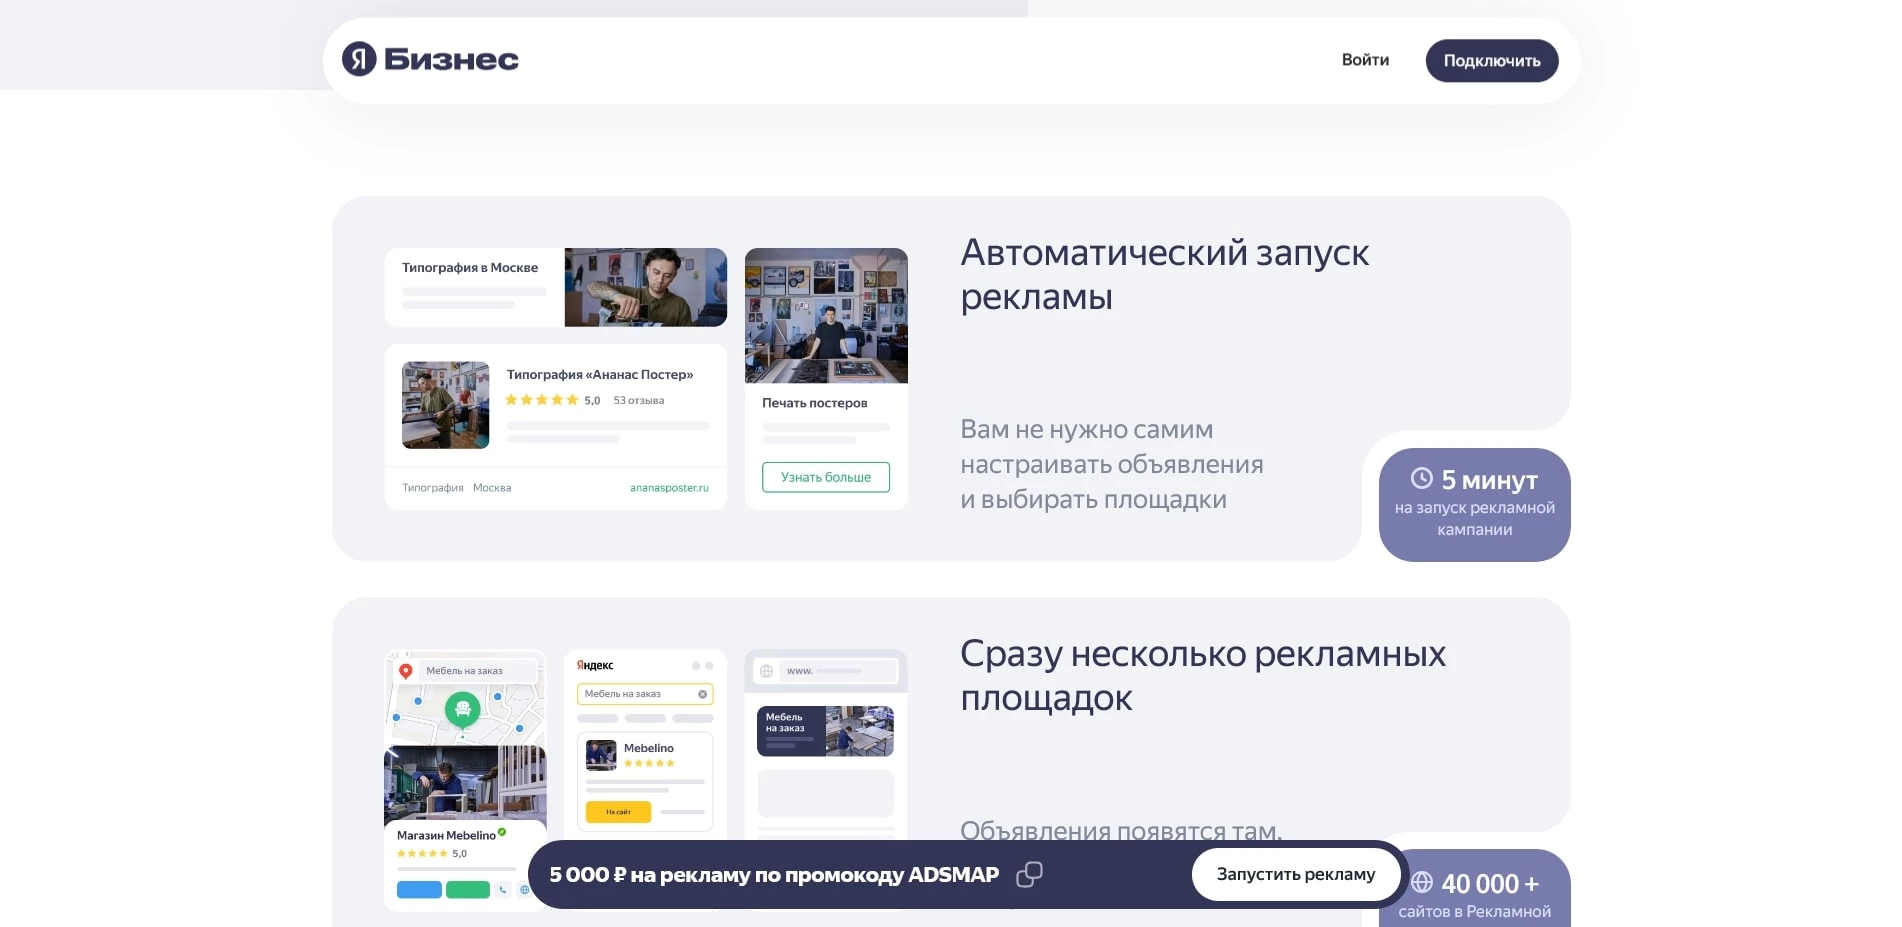Click inside the Мебель на заказ search input
The width and height of the screenshot is (1902, 927).
click(630, 694)
